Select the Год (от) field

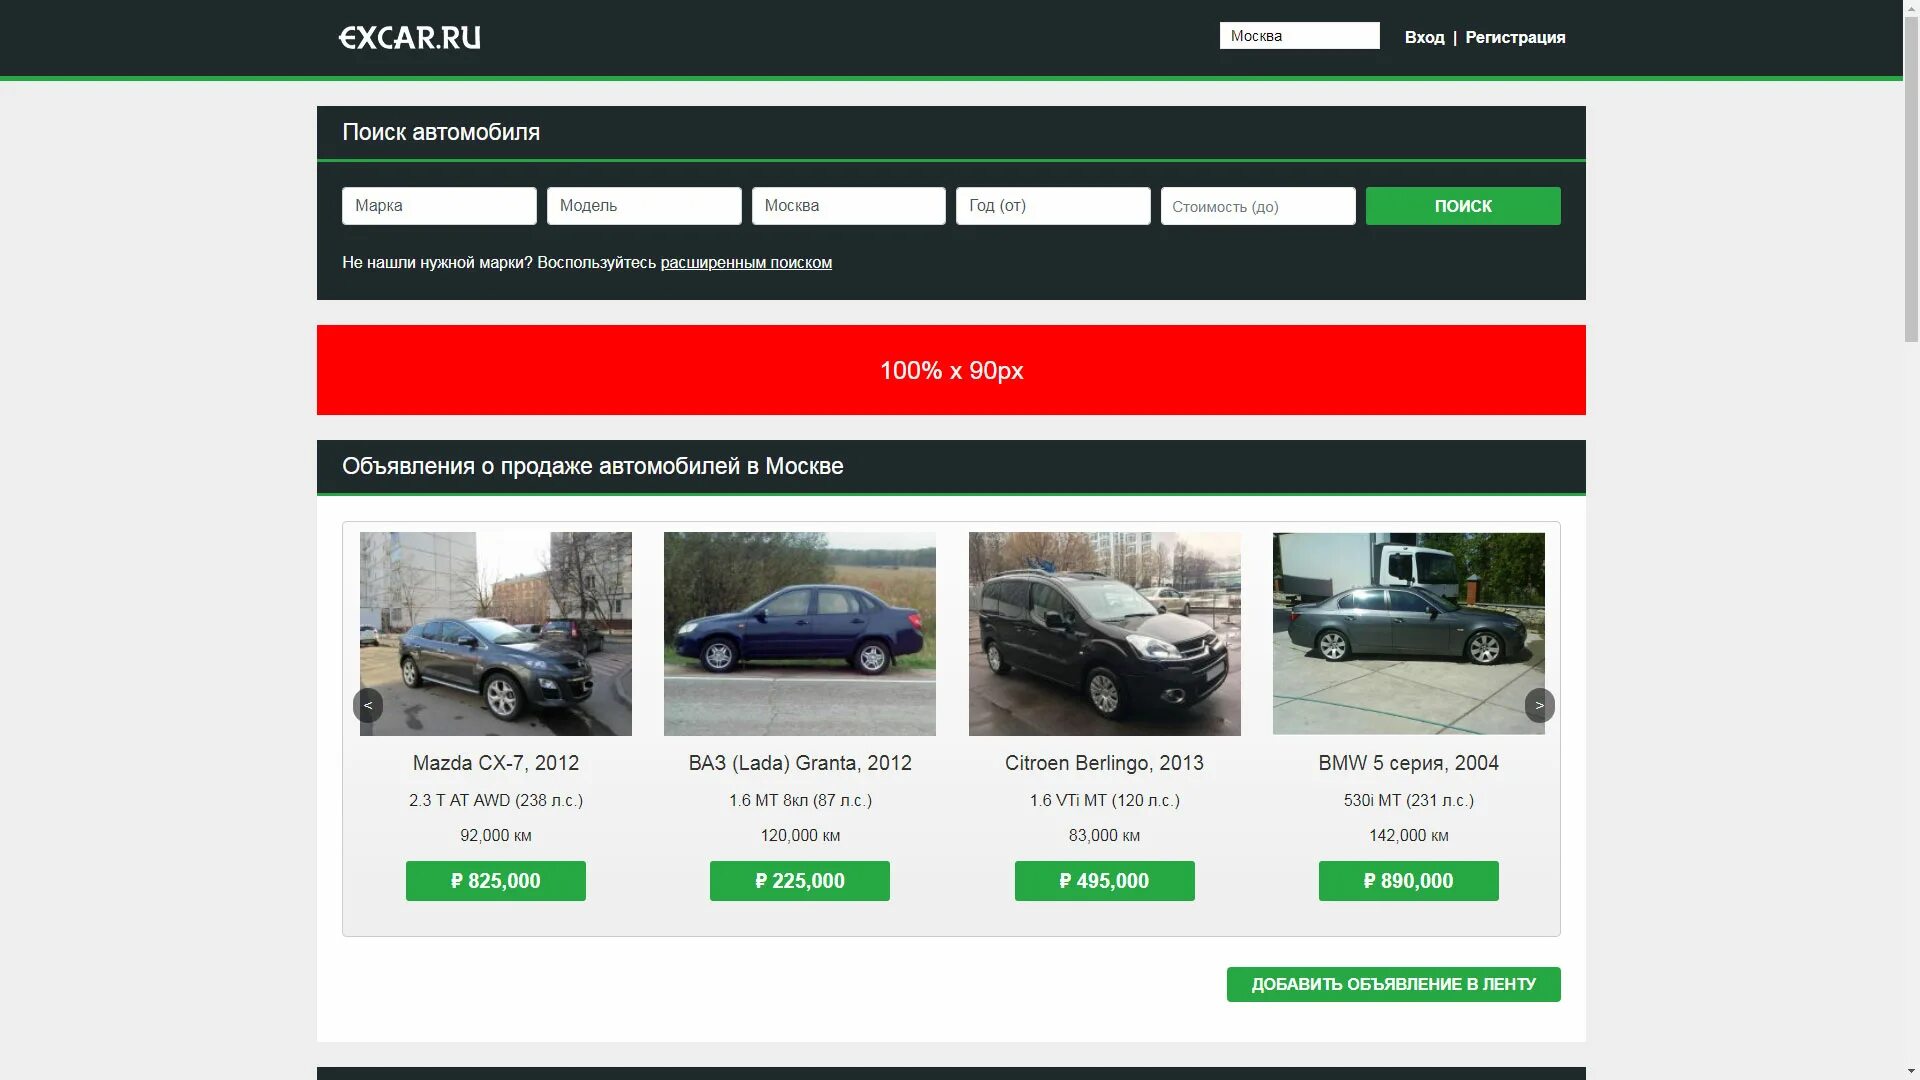pos(1053,206)
